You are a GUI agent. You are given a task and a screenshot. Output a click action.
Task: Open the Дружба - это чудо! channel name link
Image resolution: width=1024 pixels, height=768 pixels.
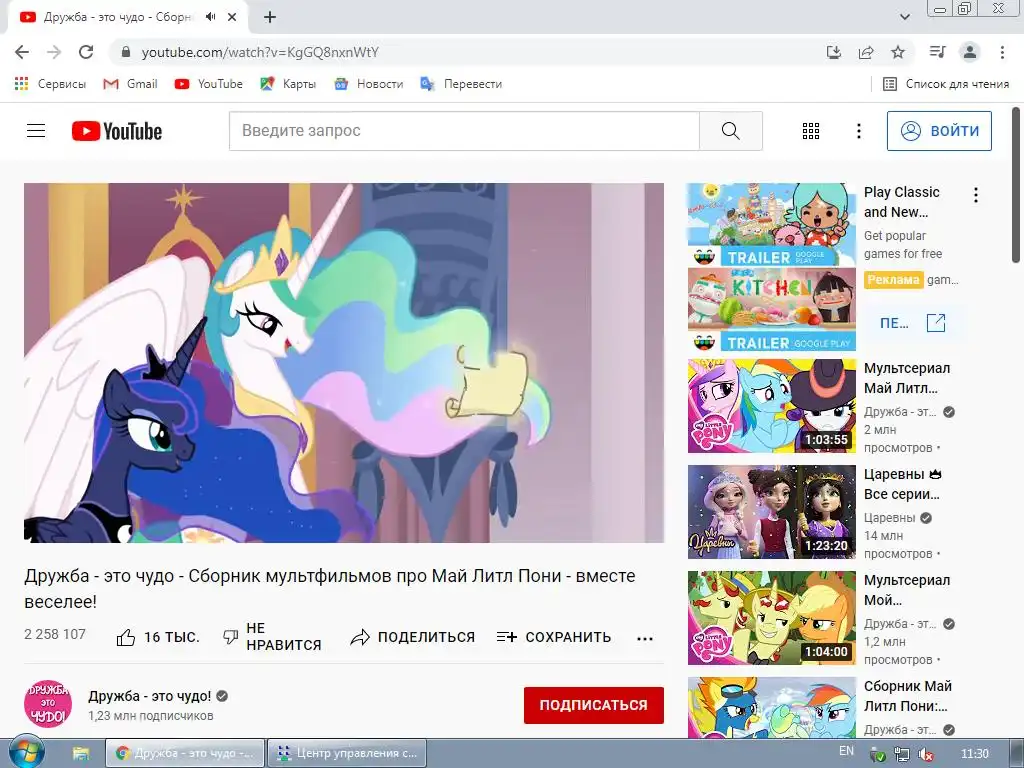150,696
